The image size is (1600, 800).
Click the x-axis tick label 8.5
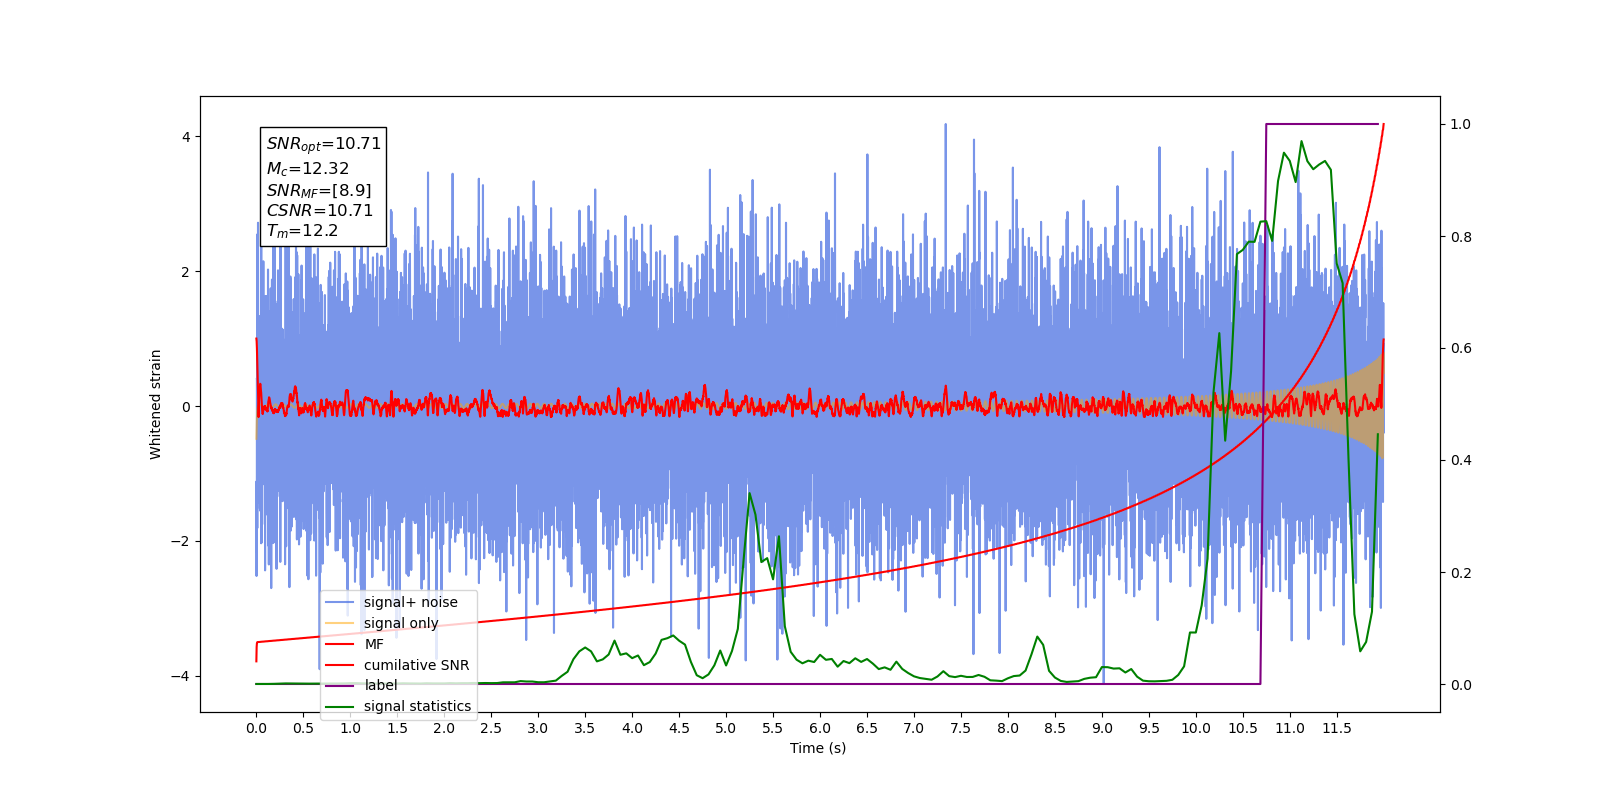1055,728
